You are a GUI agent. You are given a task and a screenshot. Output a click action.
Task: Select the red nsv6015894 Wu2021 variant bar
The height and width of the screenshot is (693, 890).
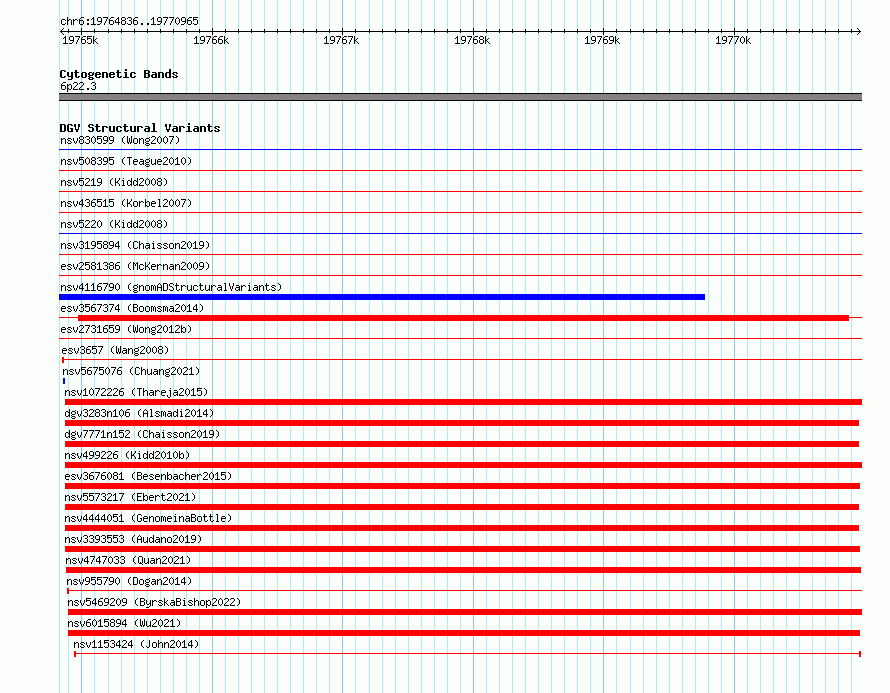(464, 633)
